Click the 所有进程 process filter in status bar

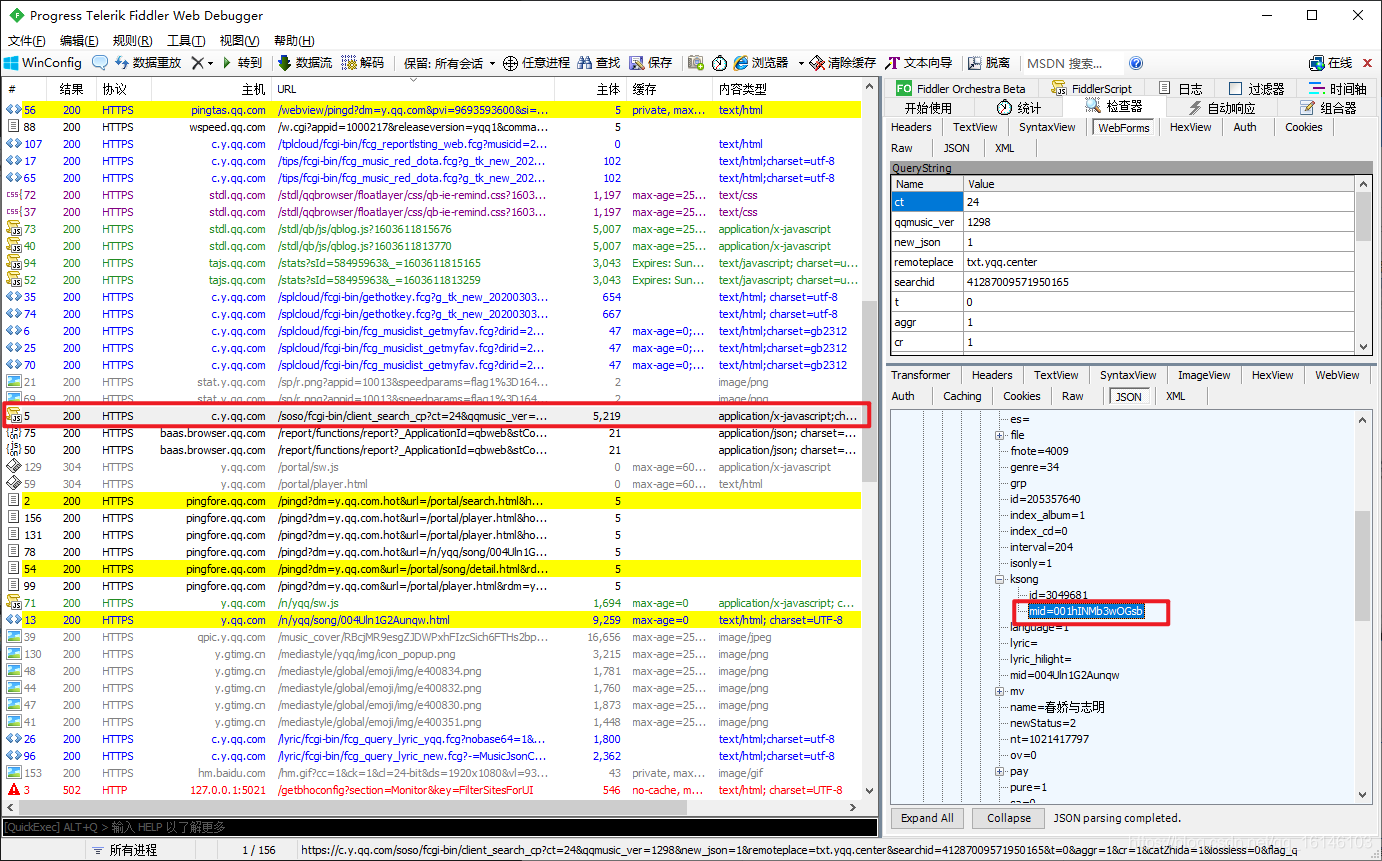[x=124, y=850]
